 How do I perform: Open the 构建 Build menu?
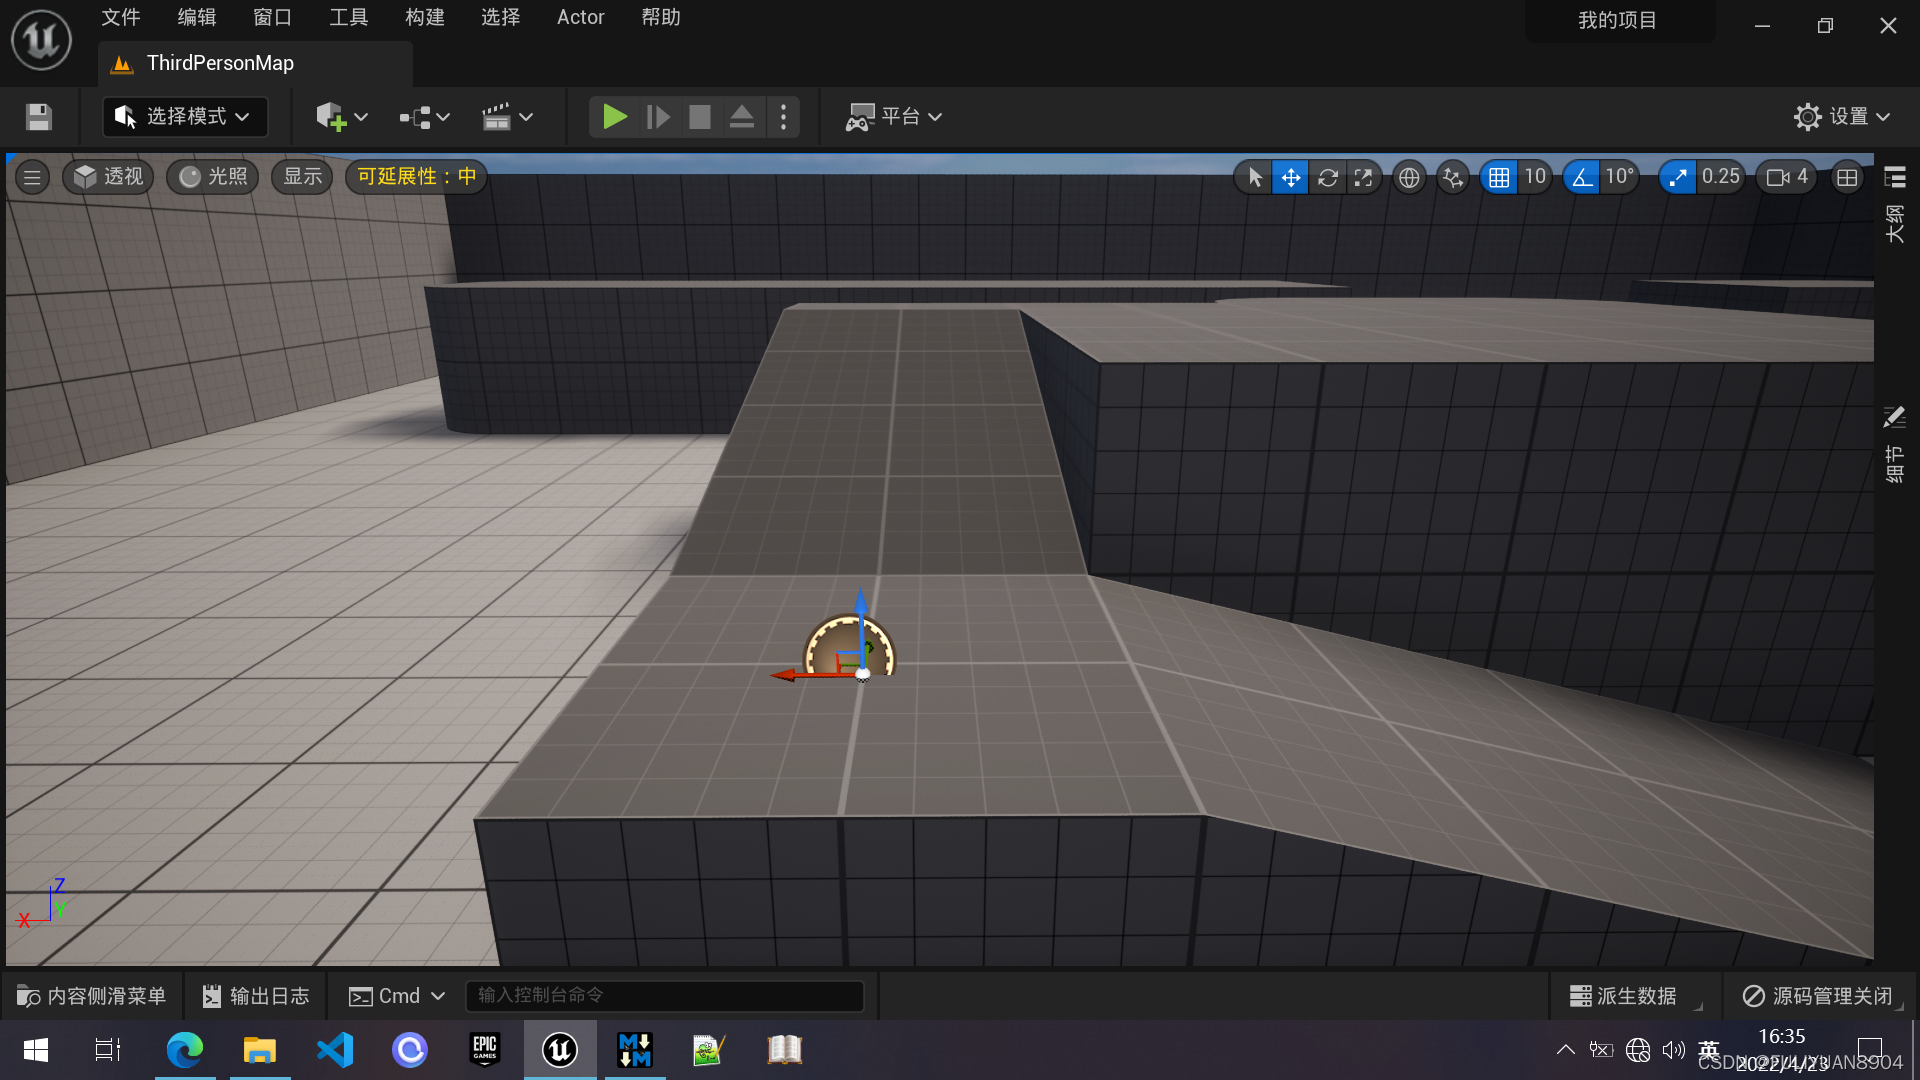[424, 18]
